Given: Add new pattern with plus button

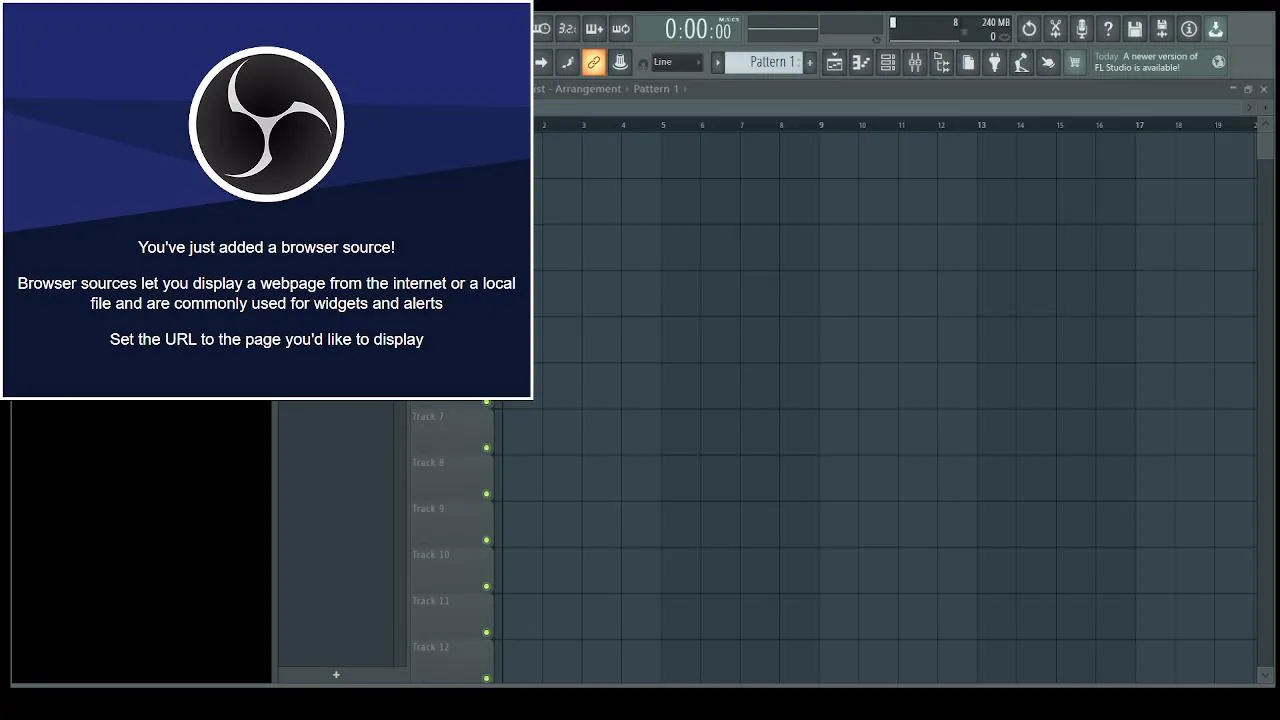Looking at the screenshot, I should (810, 62).
